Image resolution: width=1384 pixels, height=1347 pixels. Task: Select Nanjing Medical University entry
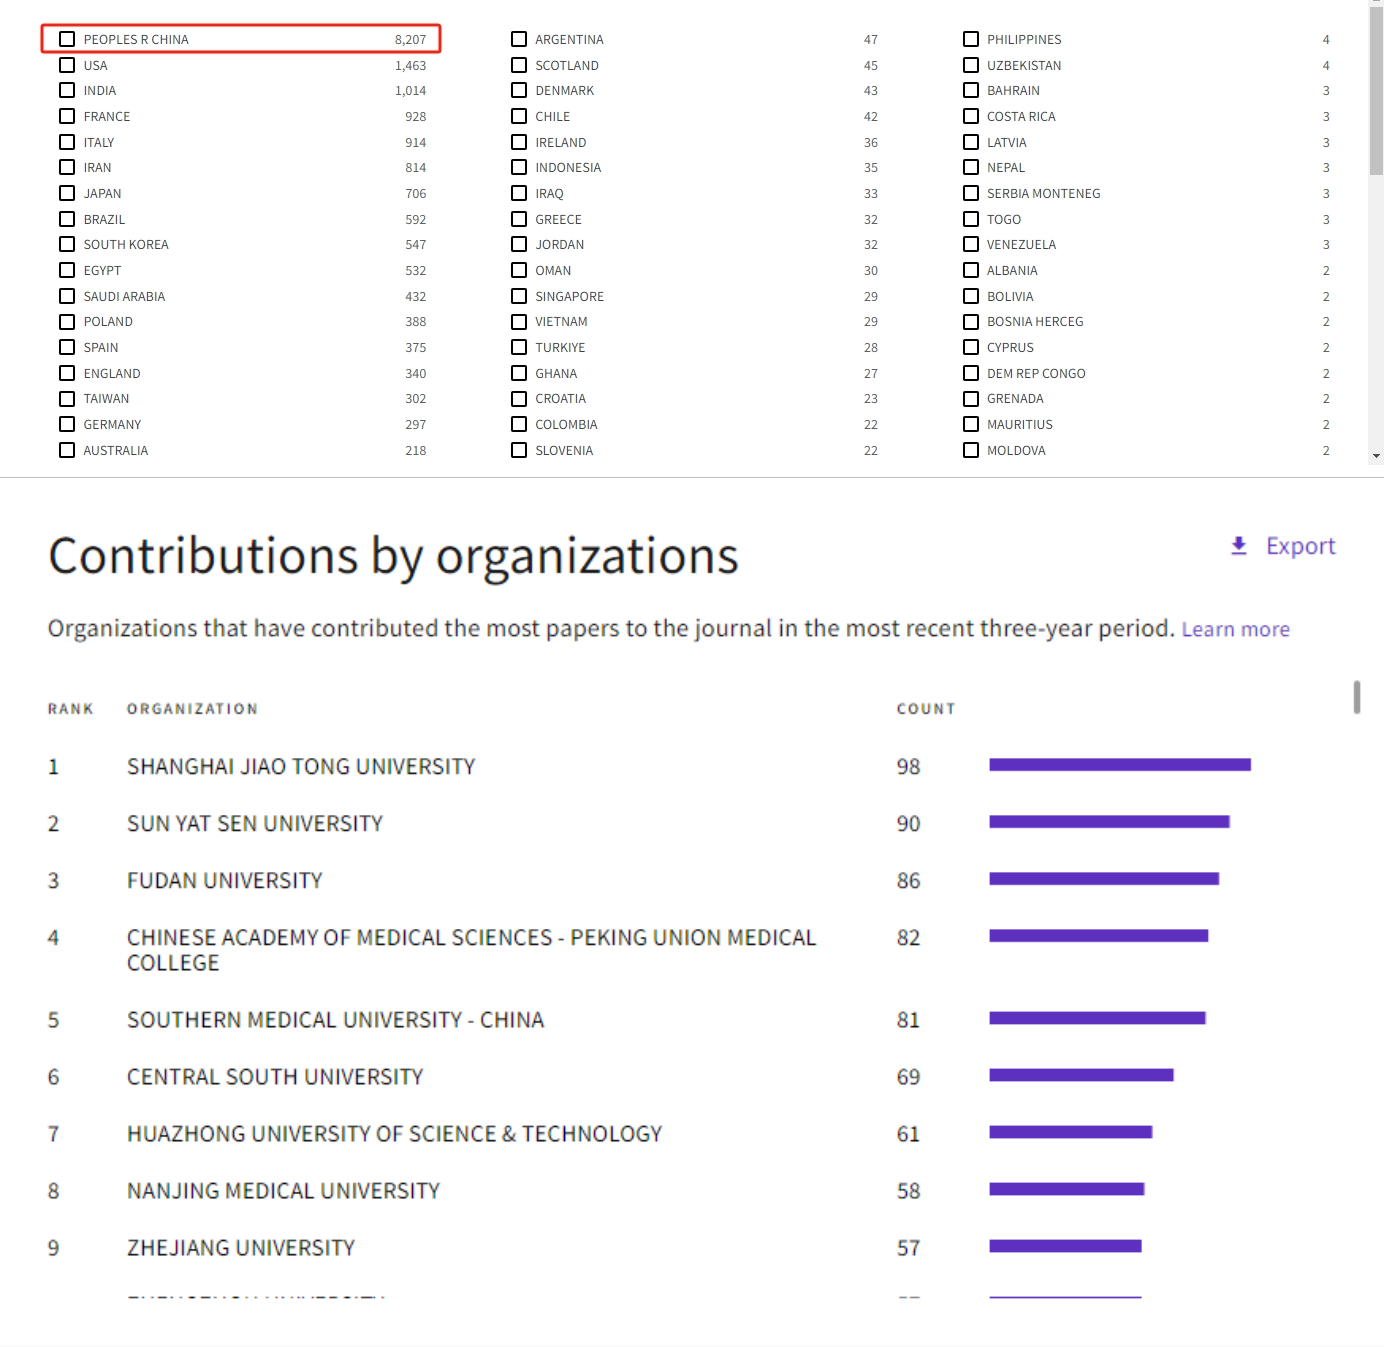284,1190
